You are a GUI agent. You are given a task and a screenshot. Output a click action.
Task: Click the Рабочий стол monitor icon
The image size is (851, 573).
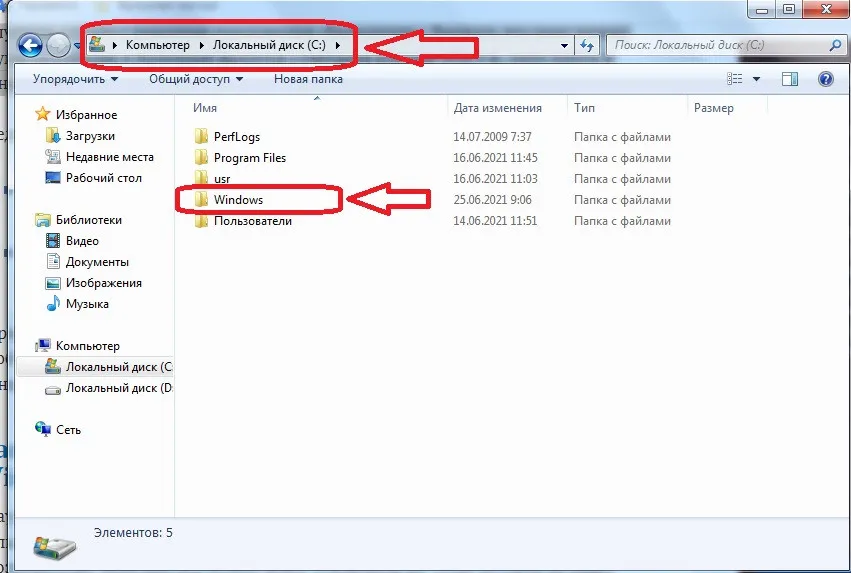(53, 177)
